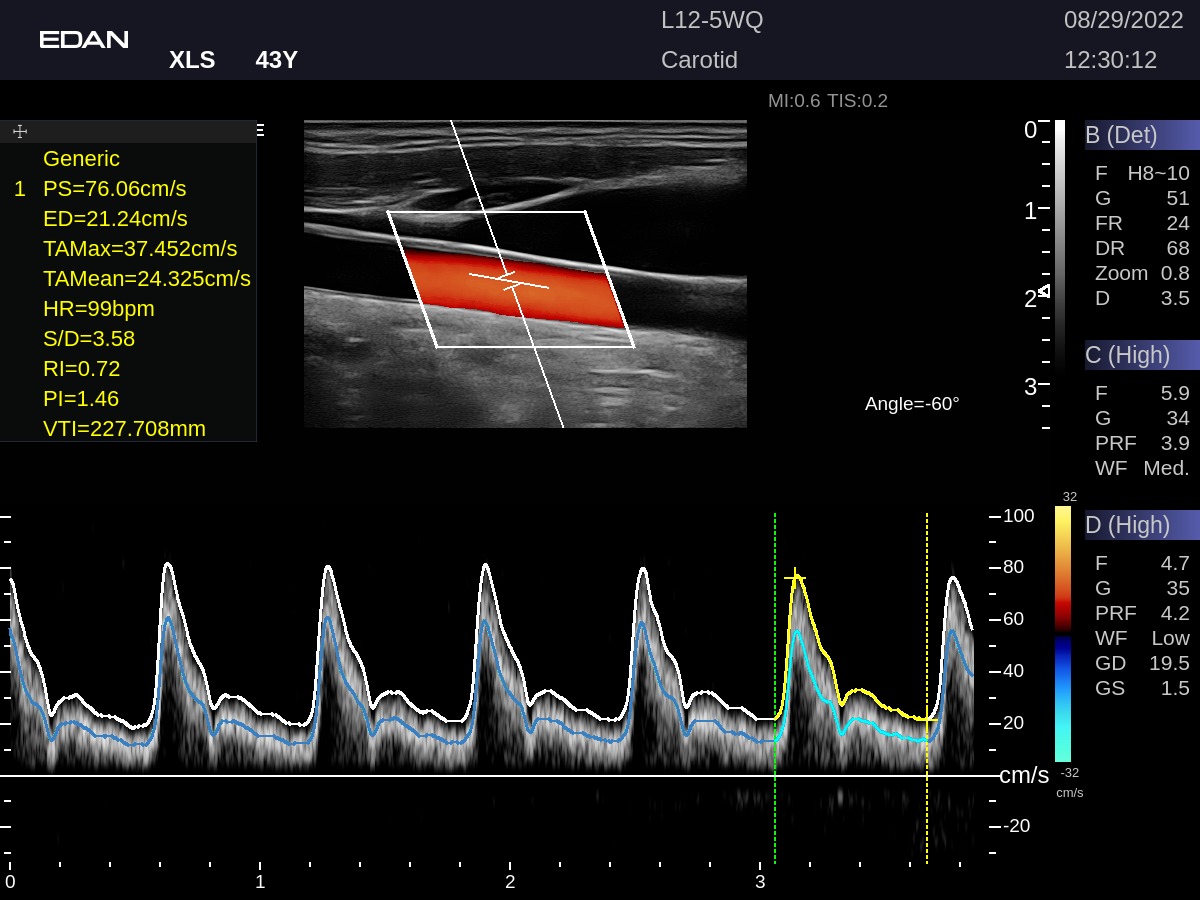The image size is (1200, 900).
Task: Click the PS=76.06cm/s measurement result
Action: coord(114,189)
